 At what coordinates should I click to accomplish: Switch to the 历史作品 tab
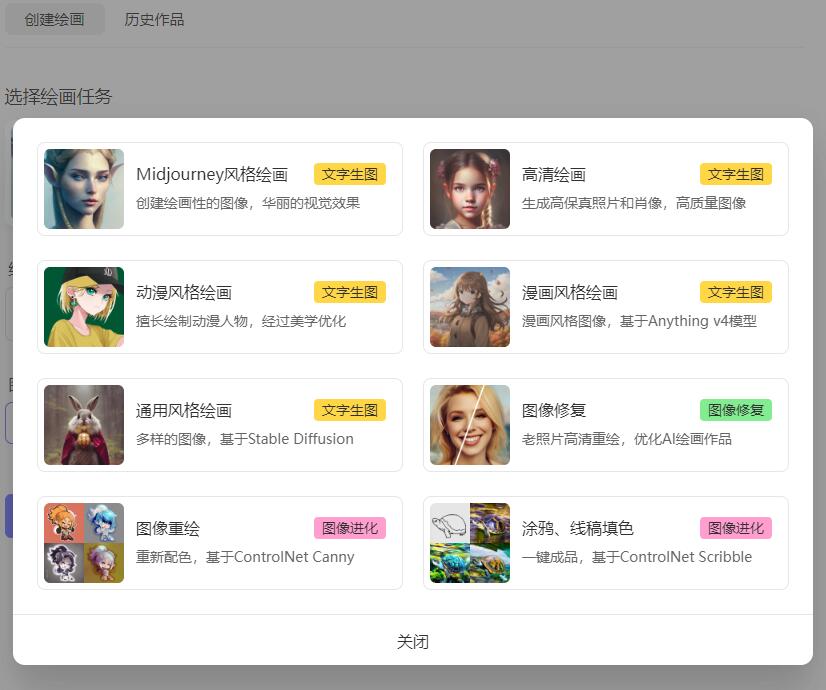(154, 20)
